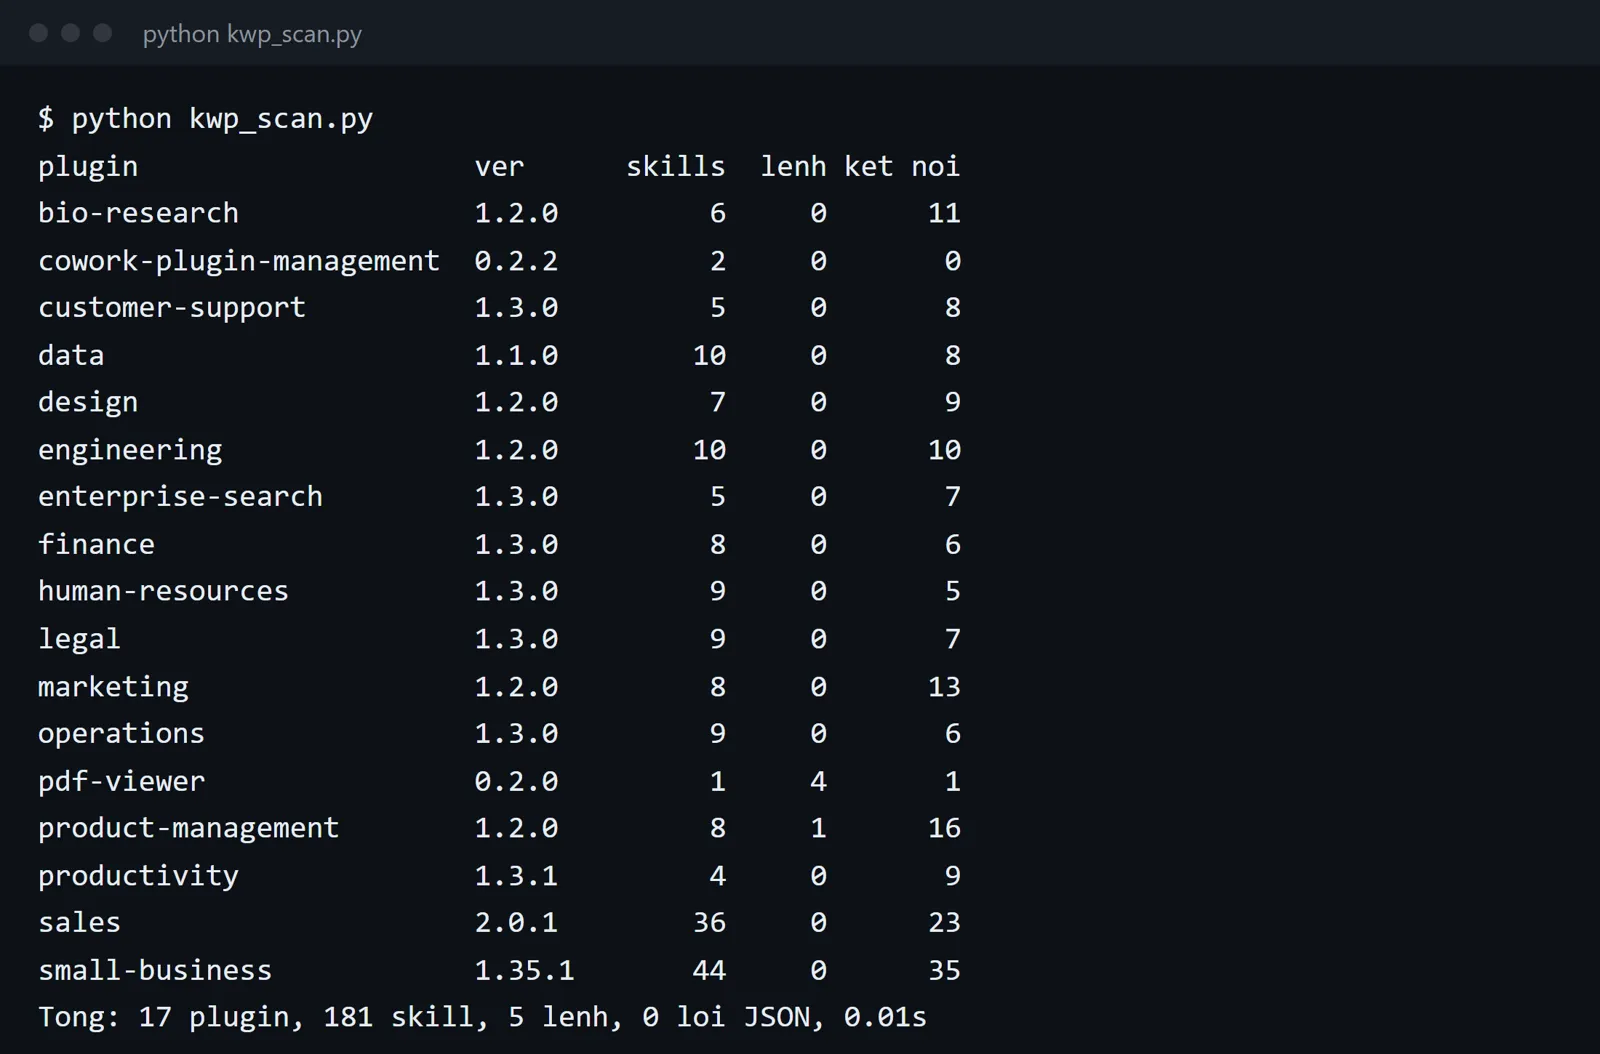Viewport: 1600px width, 1054px height.
Task: Select the 'marketing' plugin name
Action: 113,687
